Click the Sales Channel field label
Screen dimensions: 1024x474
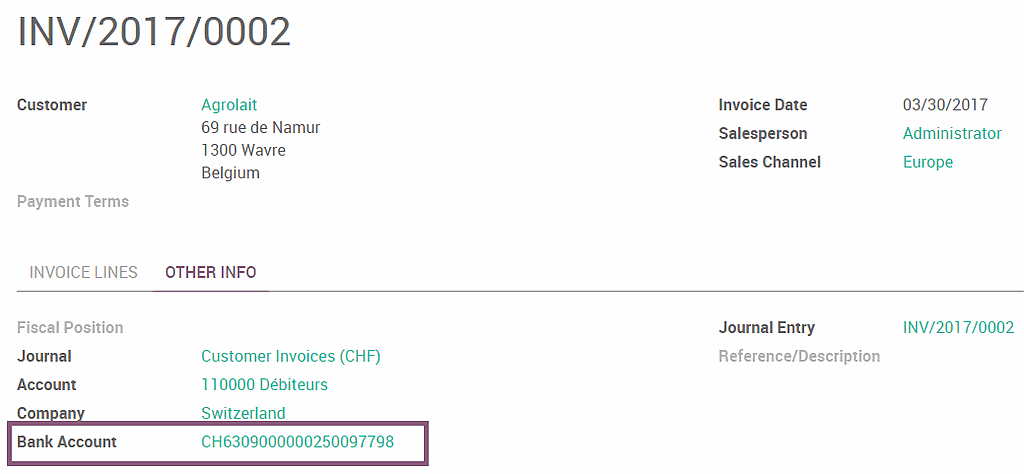tap(769, 162)
